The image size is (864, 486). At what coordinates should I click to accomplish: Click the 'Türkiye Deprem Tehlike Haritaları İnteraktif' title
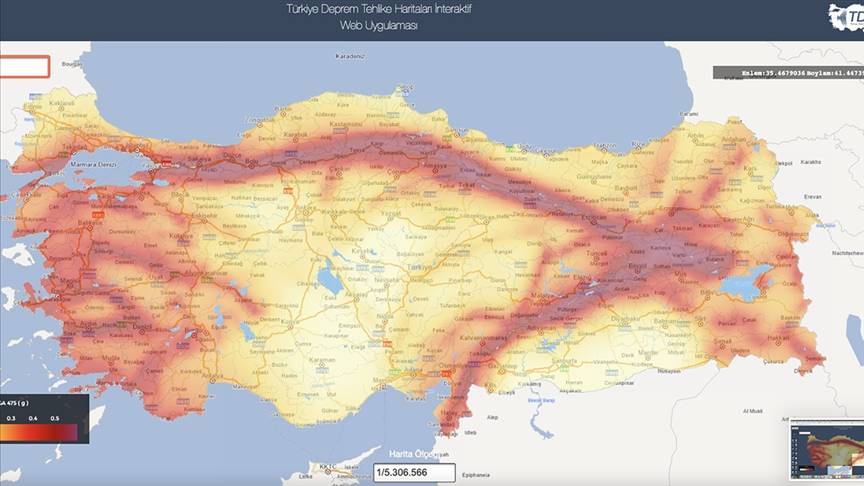(x=379, y=9)
